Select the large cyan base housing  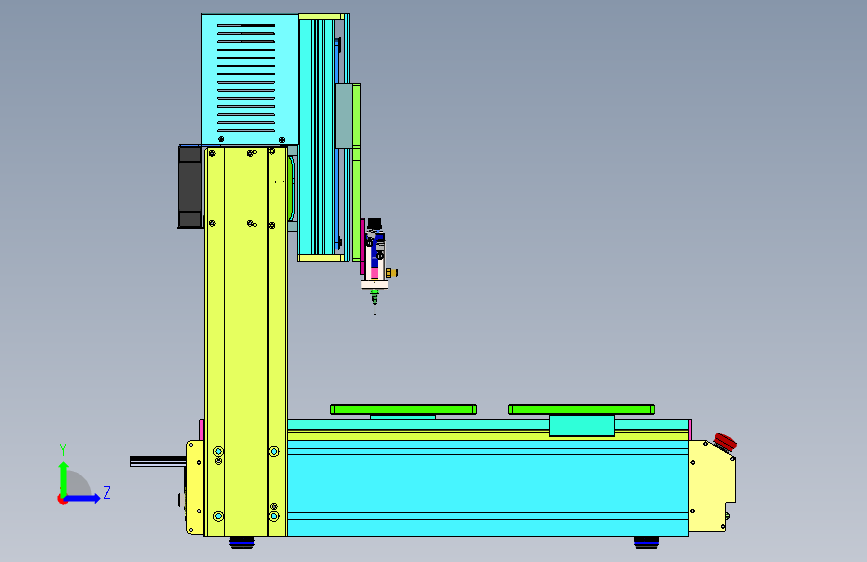[x=488, y=488]
